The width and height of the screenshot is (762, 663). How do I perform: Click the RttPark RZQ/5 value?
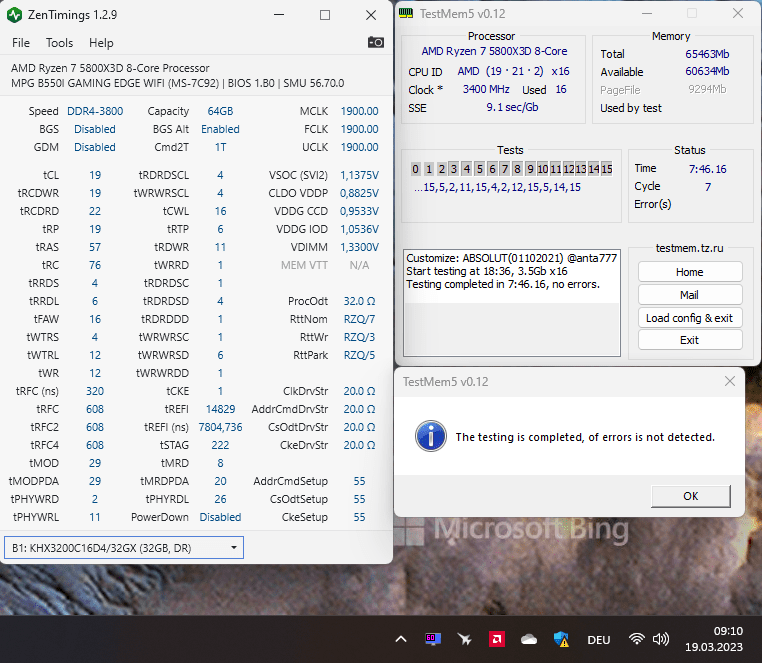coord(359,355)
